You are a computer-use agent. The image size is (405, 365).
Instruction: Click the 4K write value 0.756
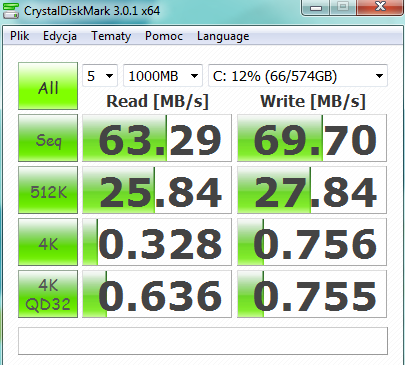(312, 242)
